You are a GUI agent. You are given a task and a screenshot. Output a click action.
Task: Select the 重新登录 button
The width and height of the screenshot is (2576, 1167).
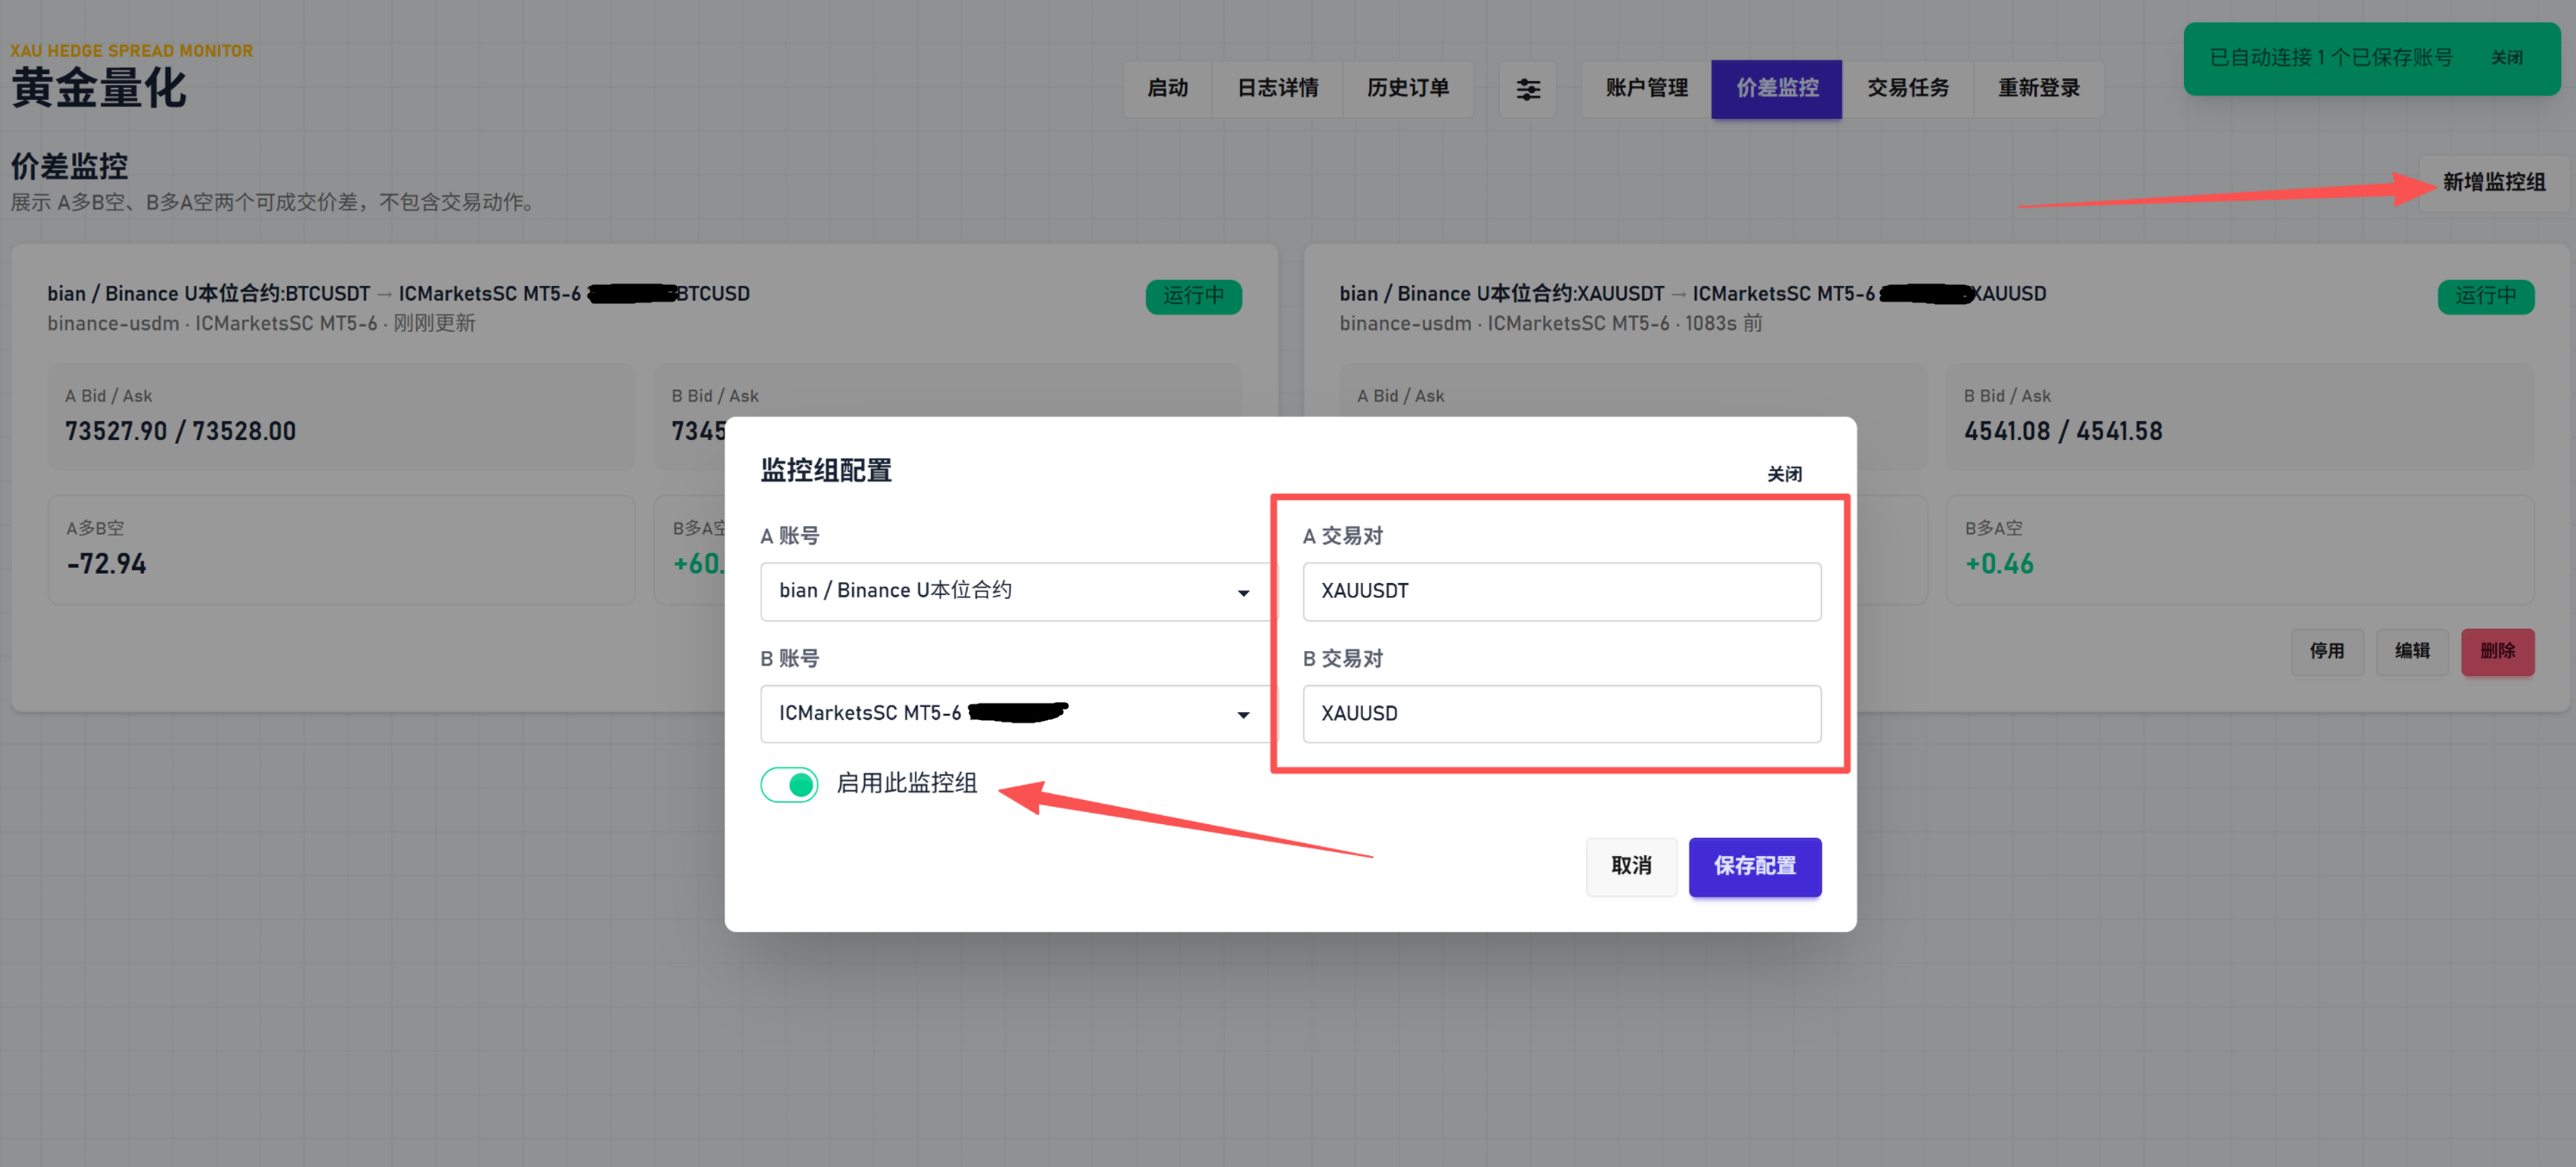point(2038,89)
